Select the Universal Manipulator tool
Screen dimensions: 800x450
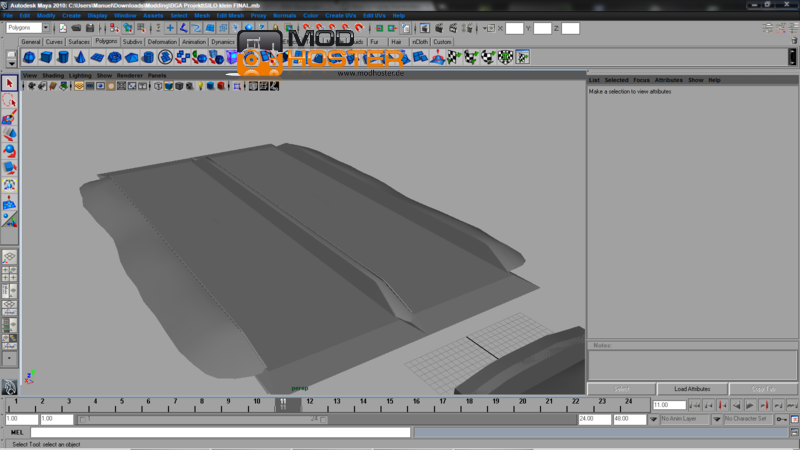pyautogui.click(x=9, y=185)
